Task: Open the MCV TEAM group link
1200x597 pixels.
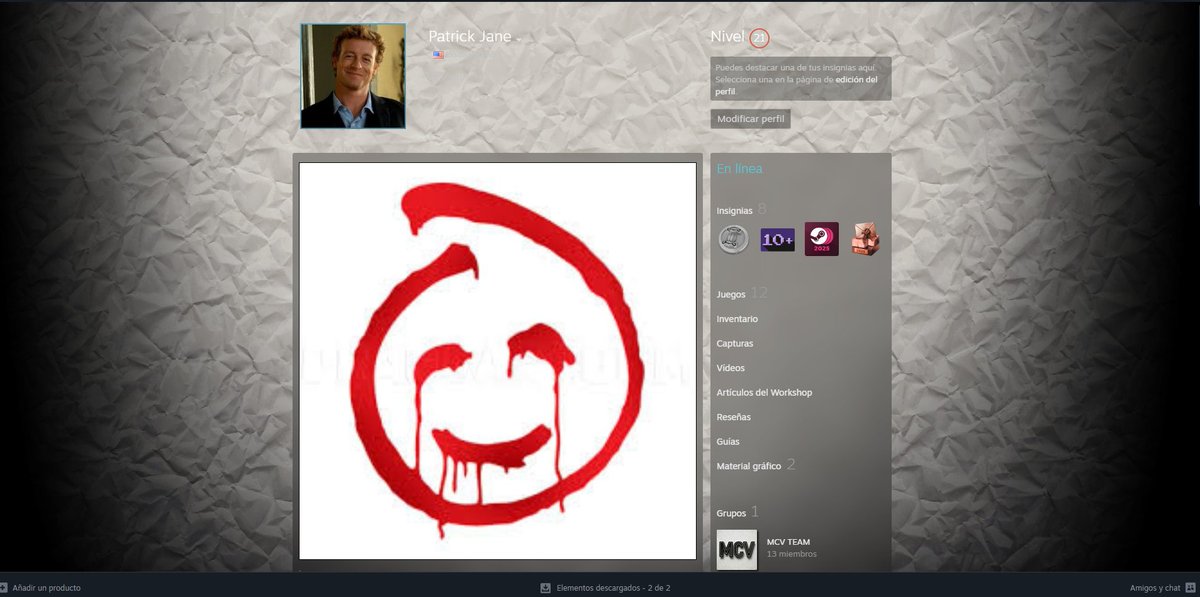Action: click(788, 542)
